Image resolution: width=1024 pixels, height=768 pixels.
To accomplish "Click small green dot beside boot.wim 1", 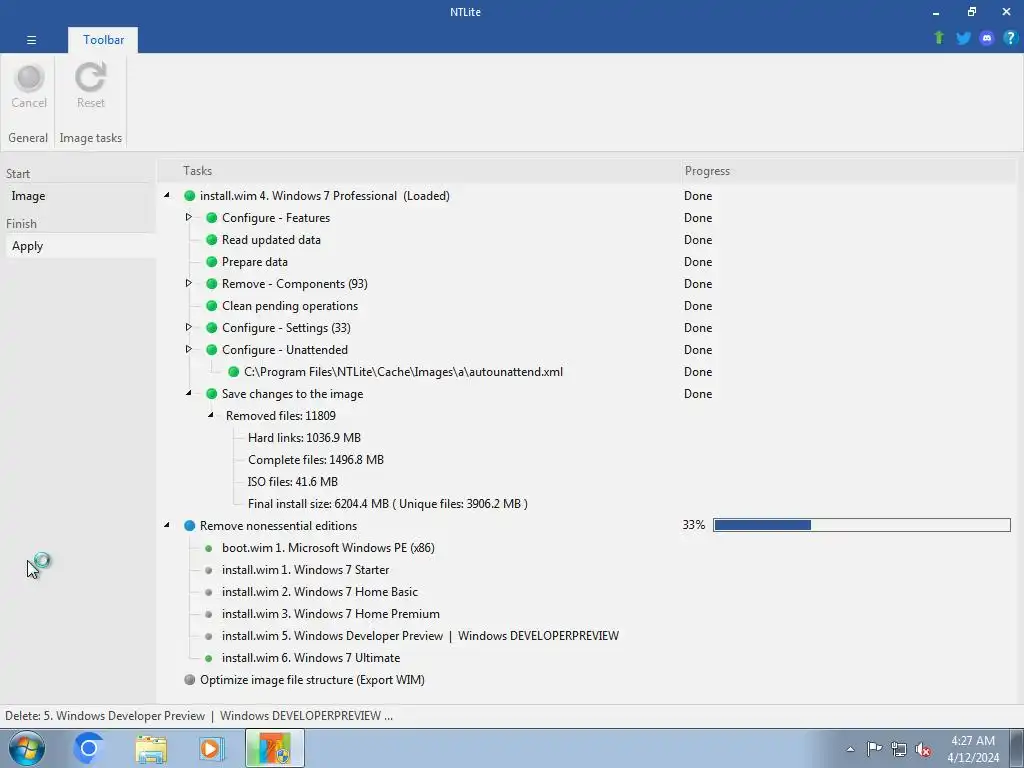I will [x=208, y=549].
